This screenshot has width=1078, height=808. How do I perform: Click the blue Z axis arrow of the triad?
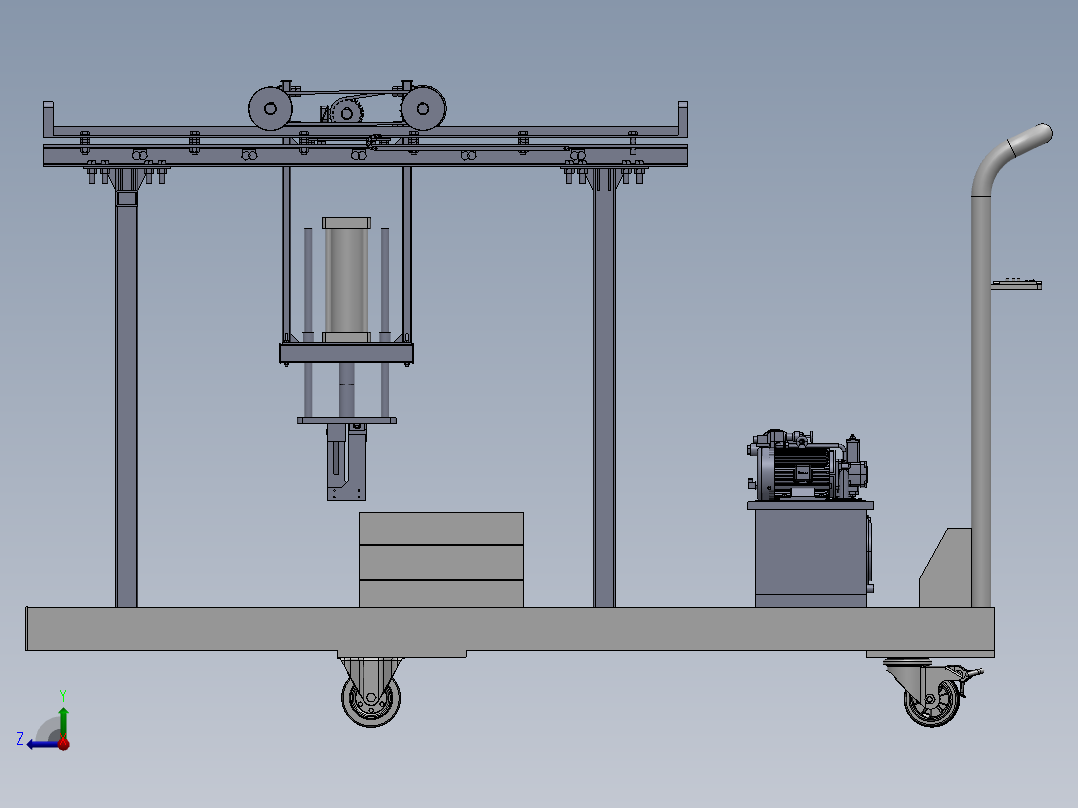point(41,744)
